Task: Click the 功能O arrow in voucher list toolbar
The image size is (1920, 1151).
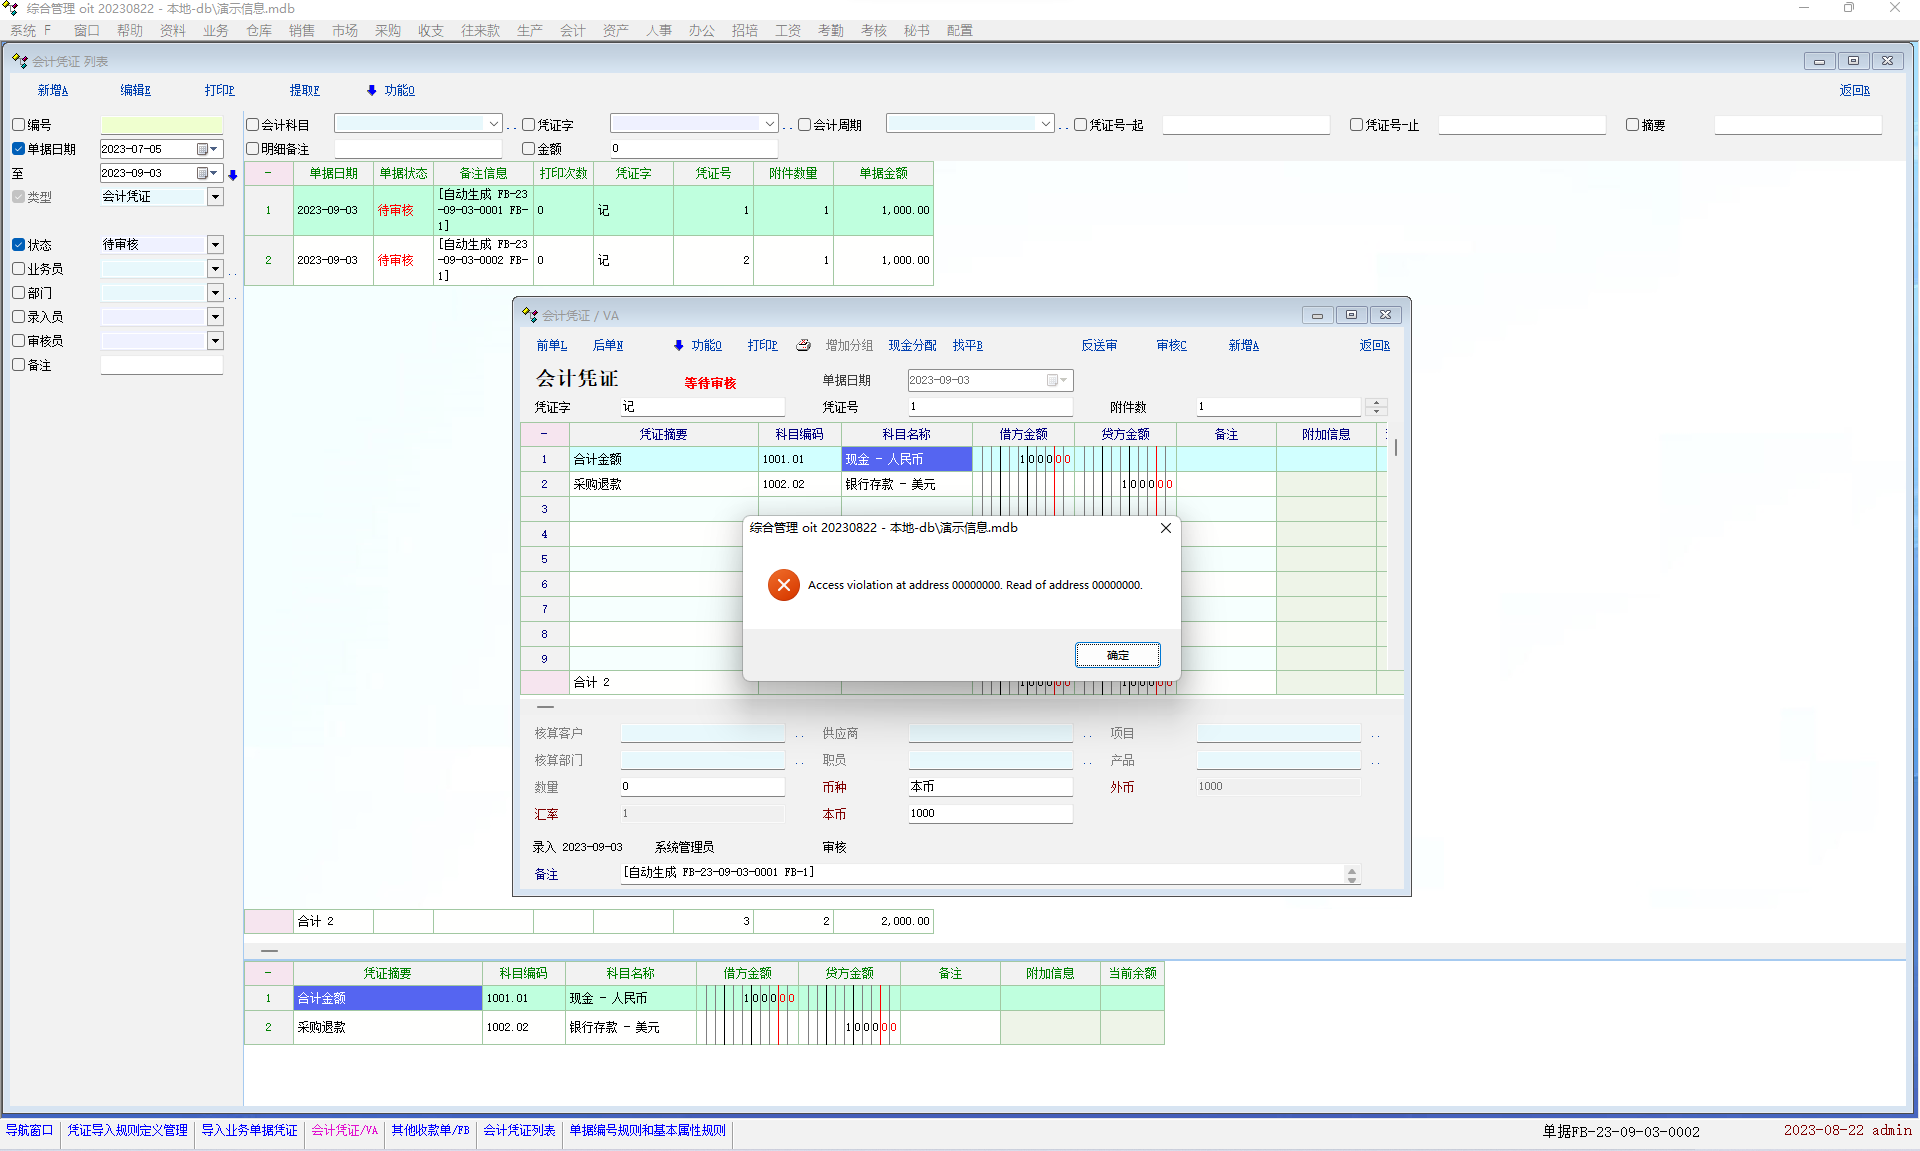Action: (372, 90)
